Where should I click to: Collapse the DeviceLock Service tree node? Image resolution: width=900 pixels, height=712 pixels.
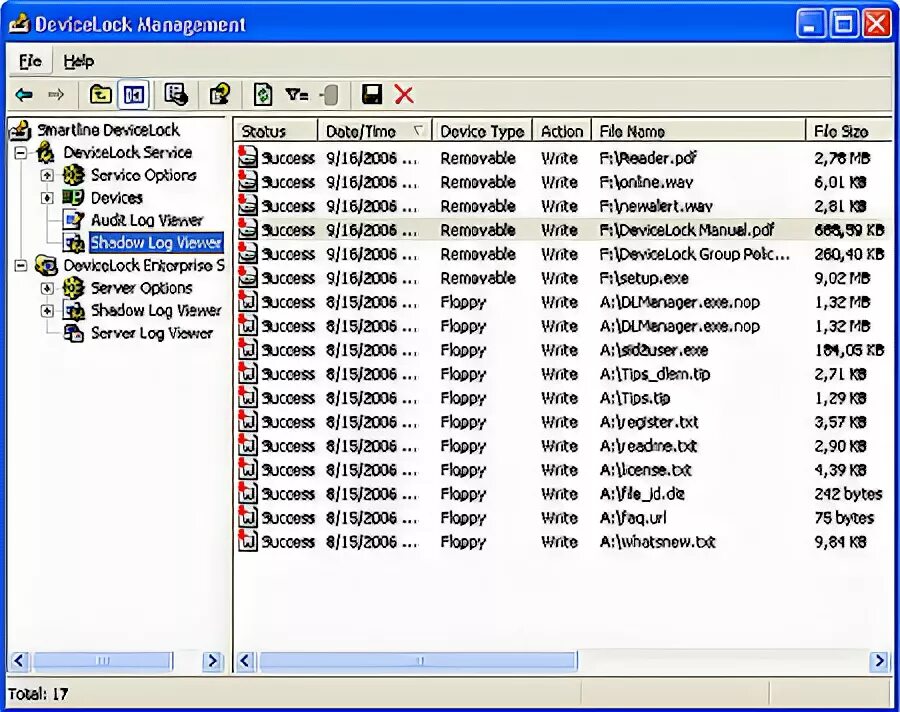tap(21, 153)
